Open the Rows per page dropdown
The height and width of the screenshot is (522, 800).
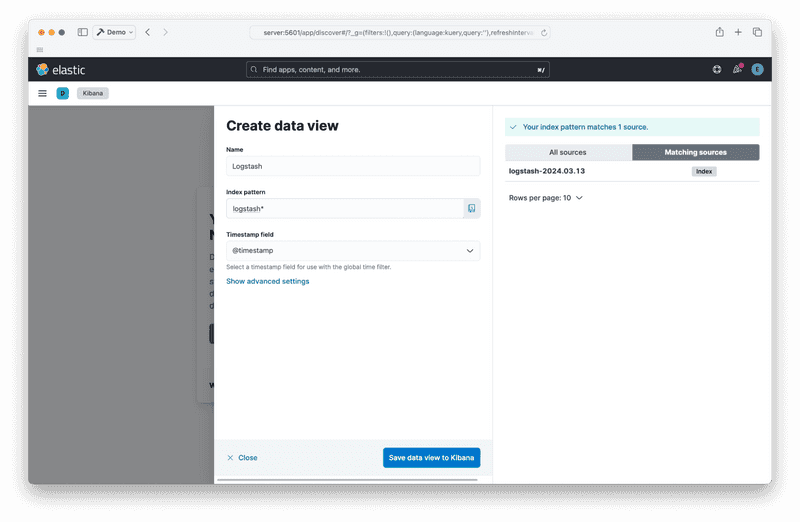(x=546, y=198)
